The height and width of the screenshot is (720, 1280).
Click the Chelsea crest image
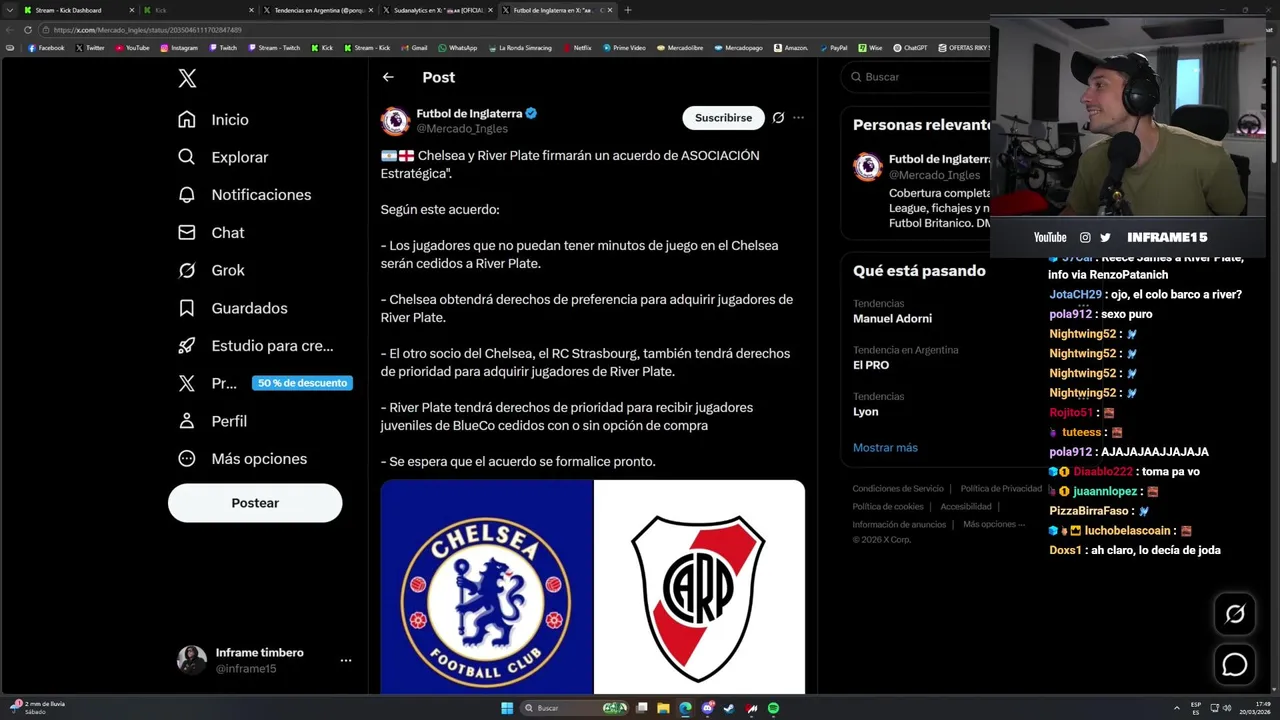point(486,587)
